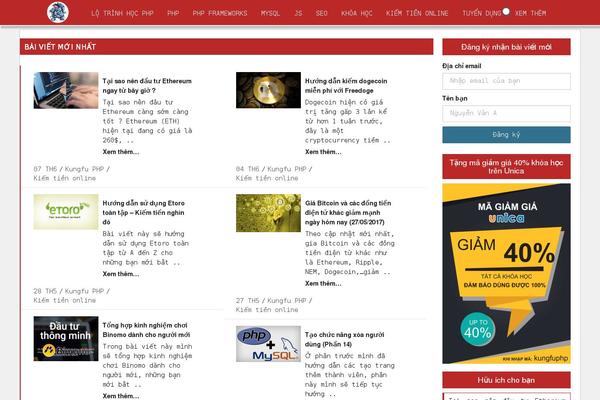Expand the XEM THÊM menu
Viewport: 600px width, 400px height.
pos(530,13)
